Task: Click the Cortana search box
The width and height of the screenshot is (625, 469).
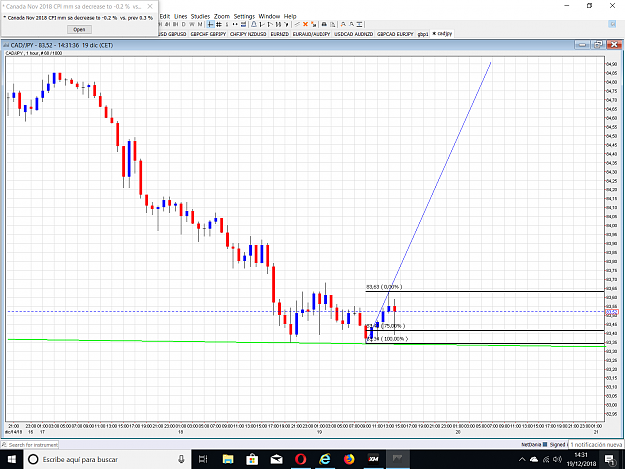Action: 108,459
